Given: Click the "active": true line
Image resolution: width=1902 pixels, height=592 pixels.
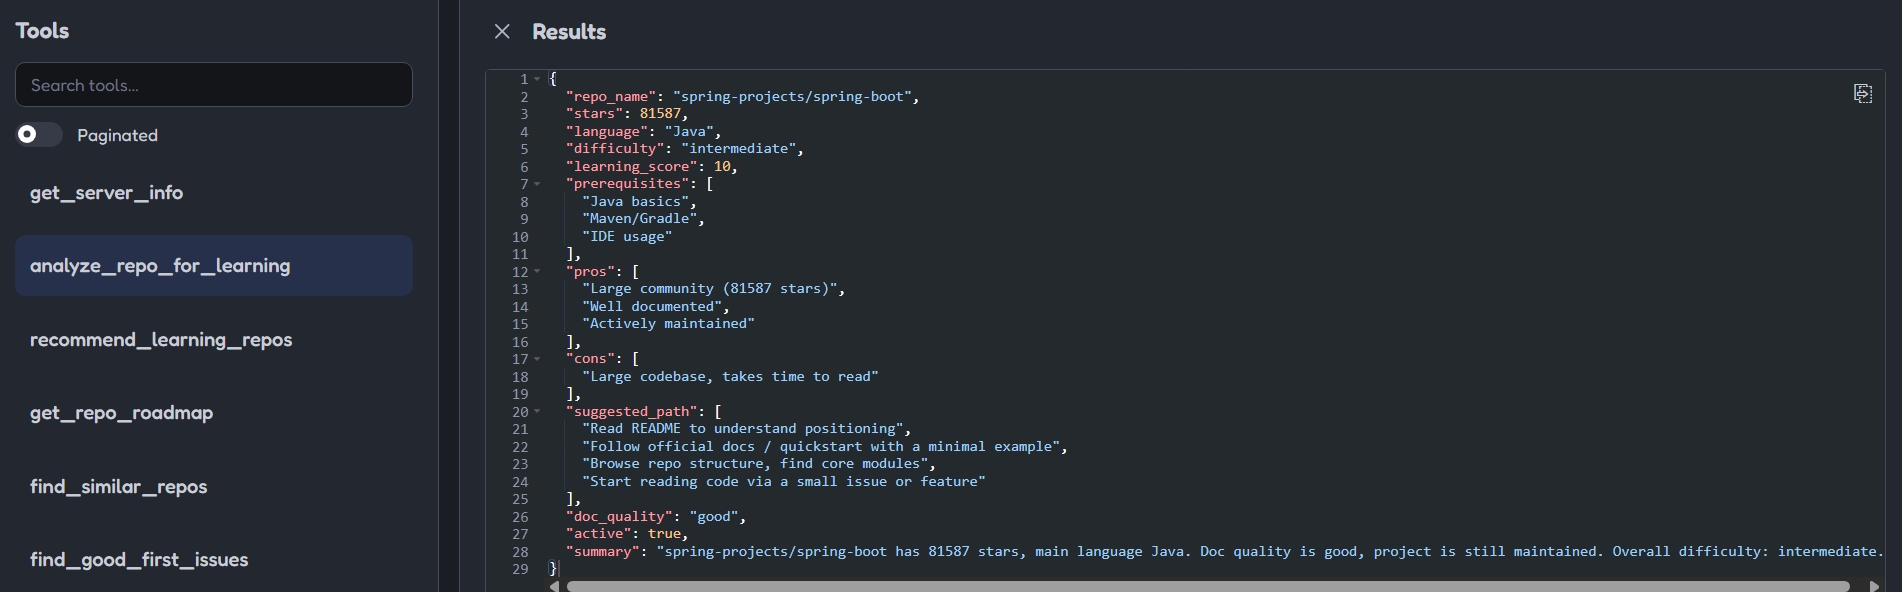Looking at the screenshot, I should (627, 534).
